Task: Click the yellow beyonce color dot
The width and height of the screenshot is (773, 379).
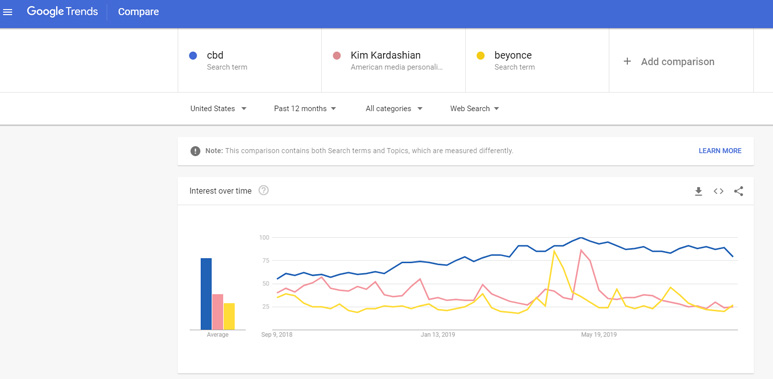Action: (x=481, y=56)
